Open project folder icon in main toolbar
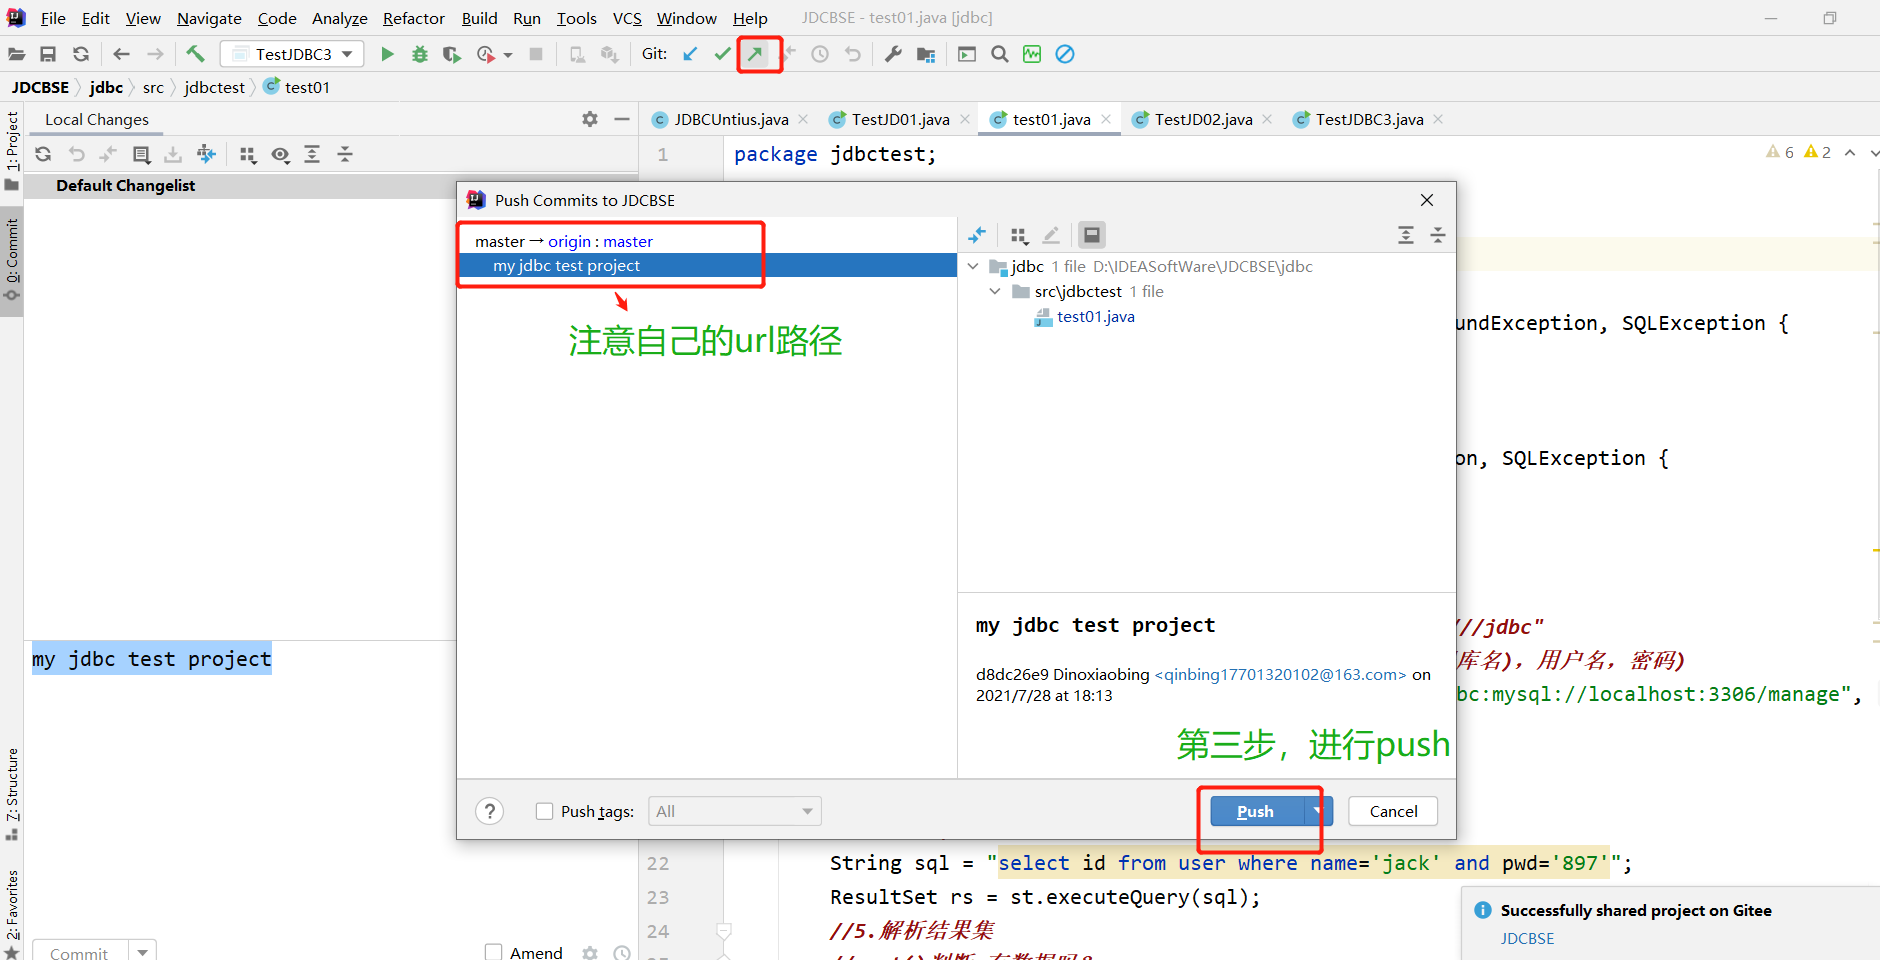Screen dimensions: 1880x960 point(16,54)
